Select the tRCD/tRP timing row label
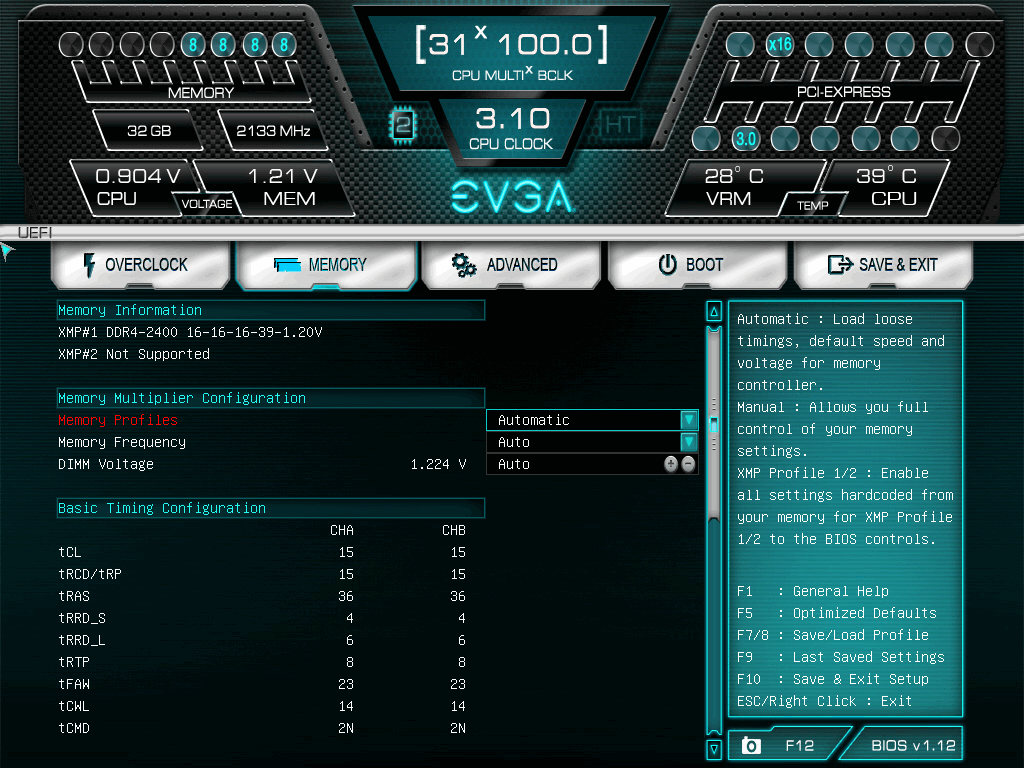Screen dimensions: 1024x768 click(x=90, y=574)
